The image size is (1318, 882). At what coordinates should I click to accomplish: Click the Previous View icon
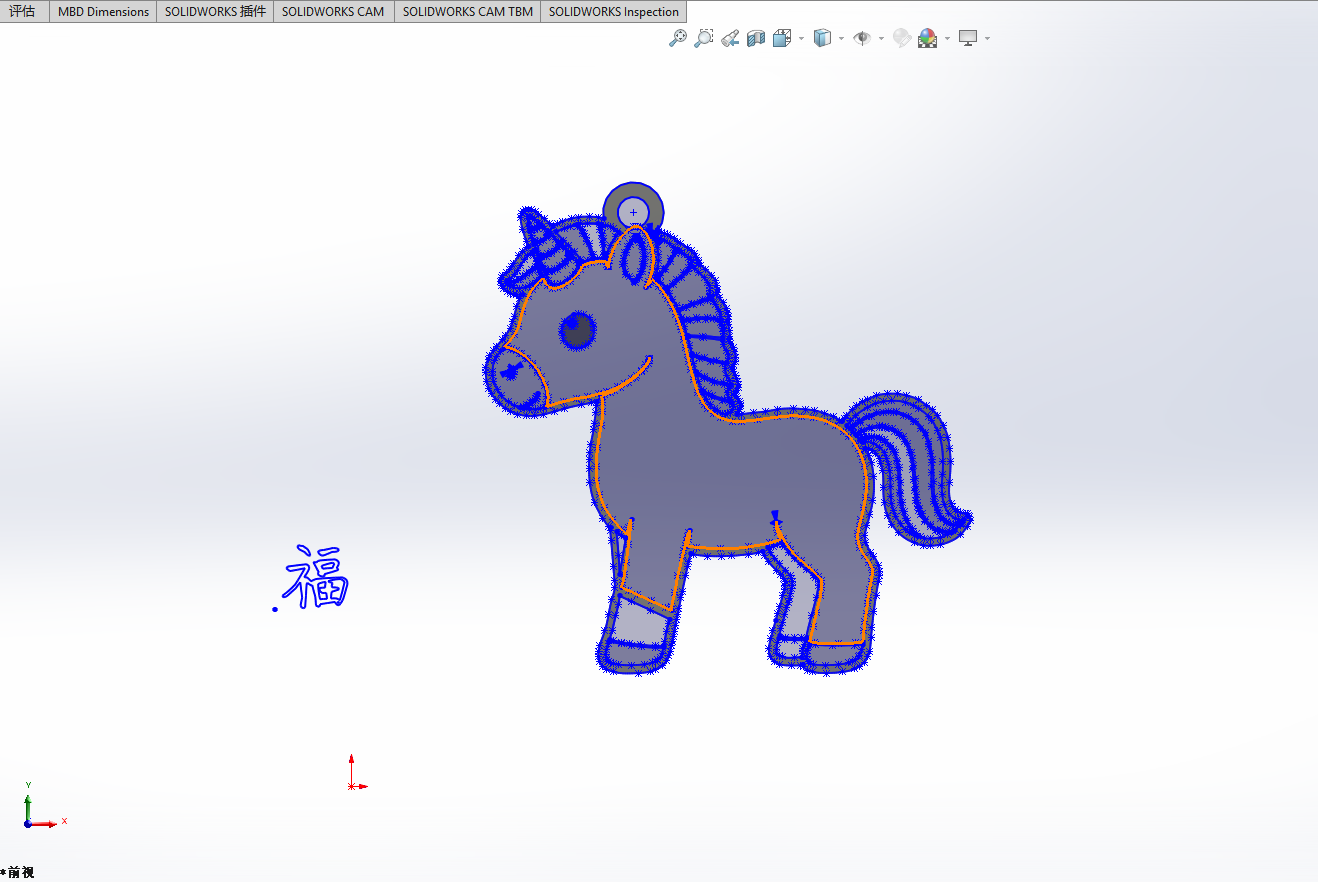point(730,38)
